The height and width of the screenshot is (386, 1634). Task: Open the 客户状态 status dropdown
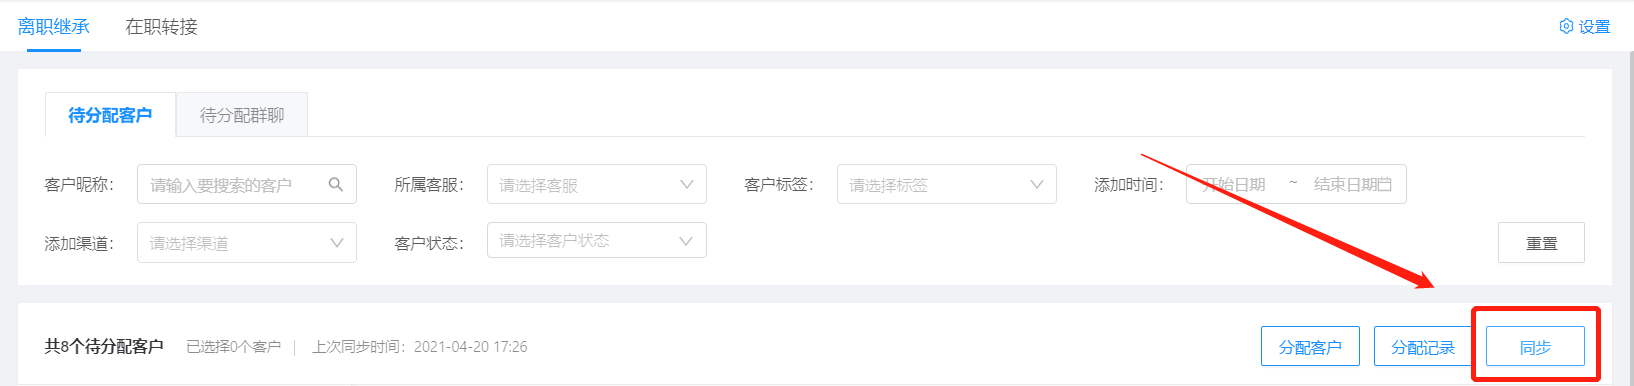click(596, 240)
